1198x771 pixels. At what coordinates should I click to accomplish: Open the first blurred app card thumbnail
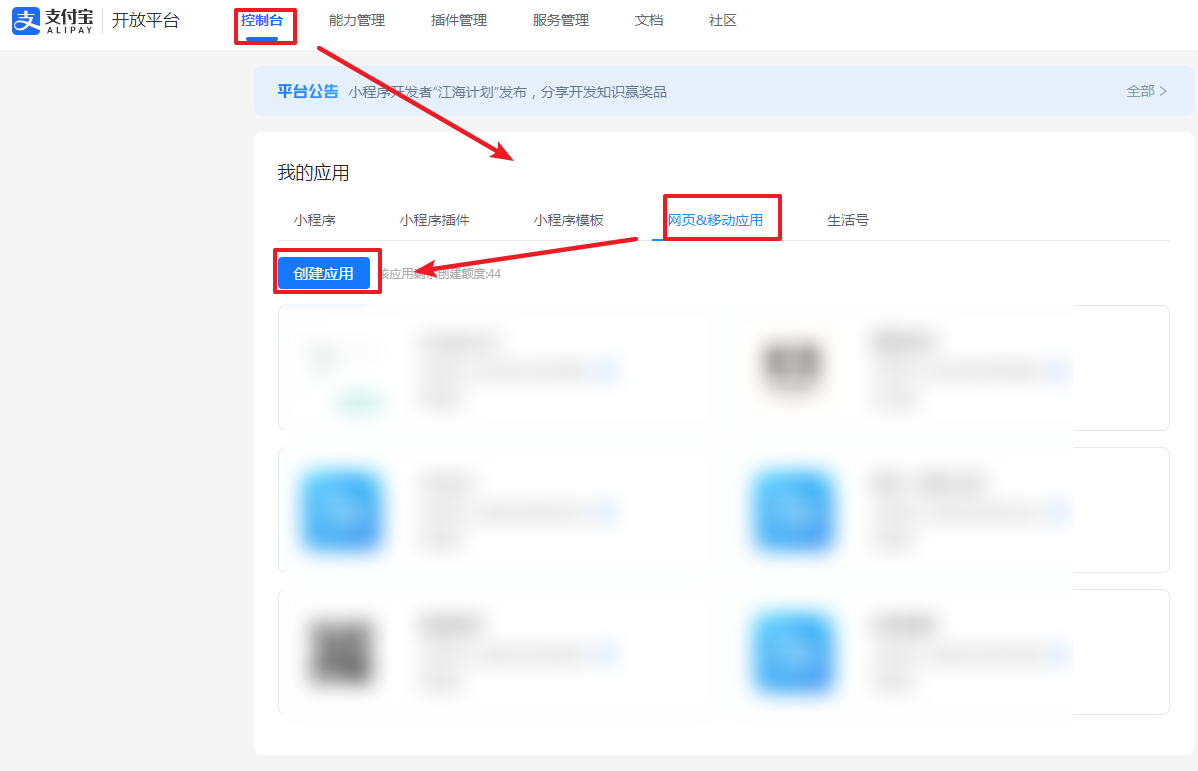tap(341, 368)
